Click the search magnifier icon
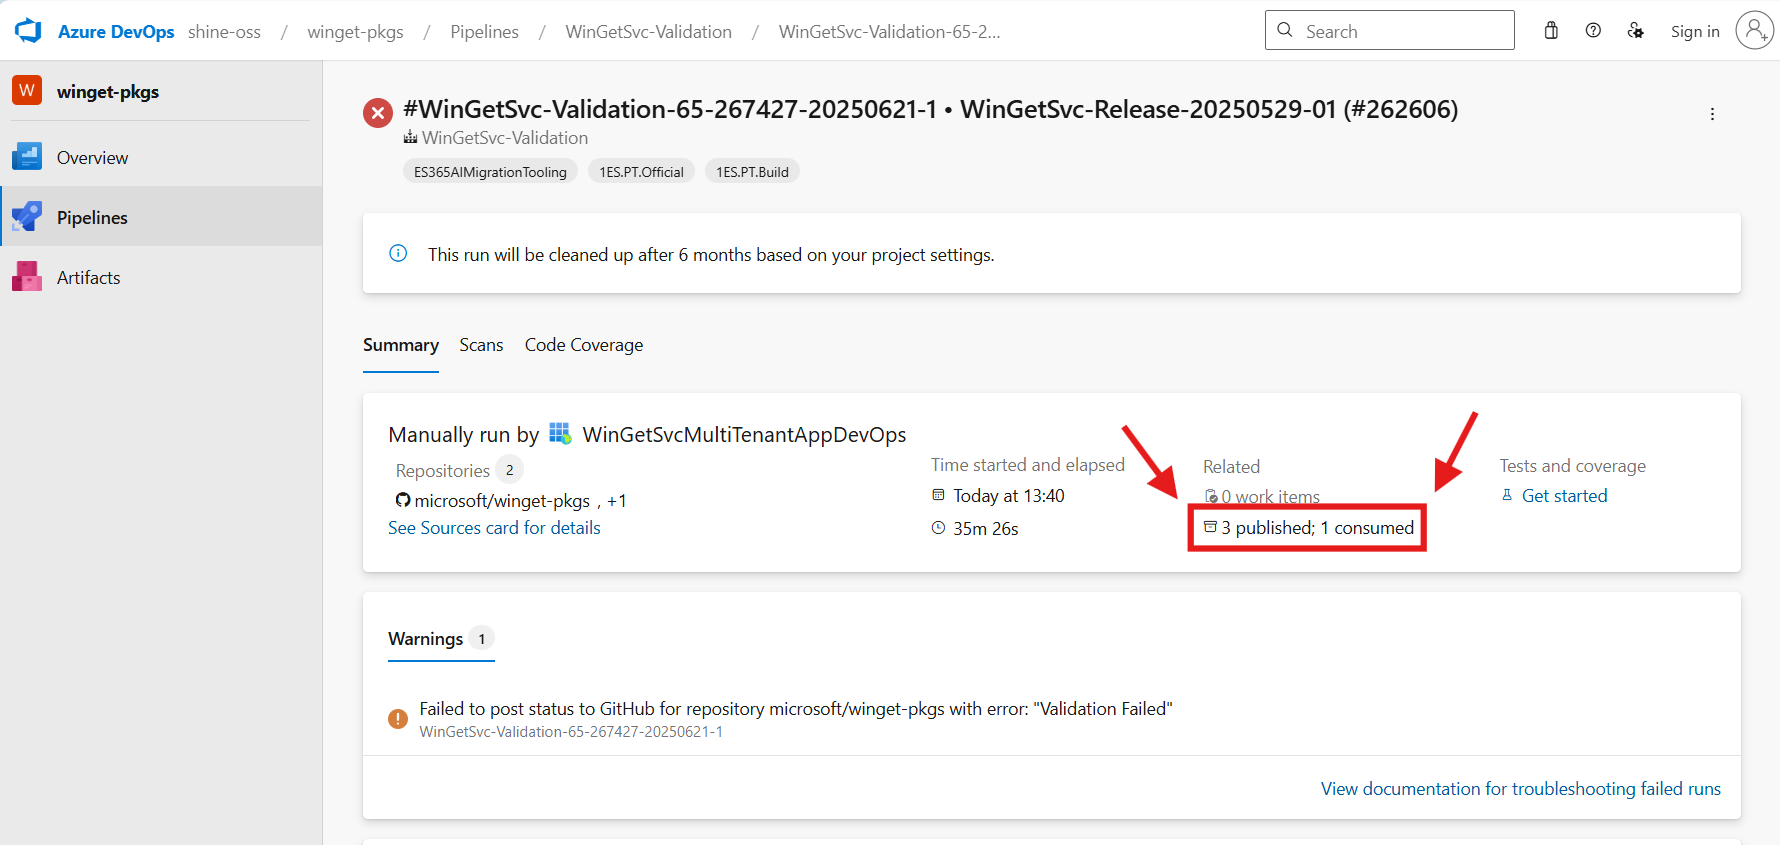The image size is (1780, 845). 1285,30
